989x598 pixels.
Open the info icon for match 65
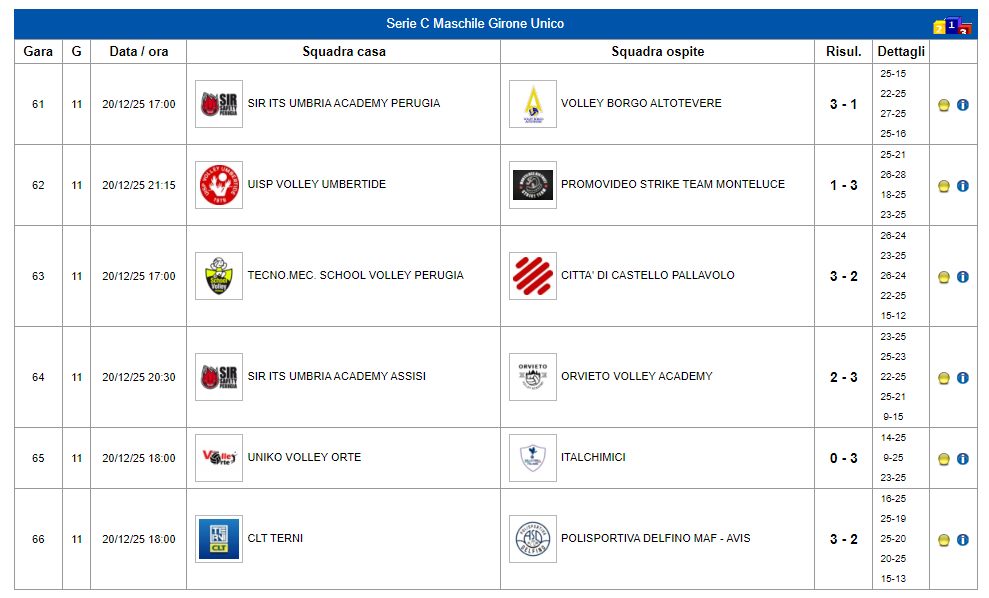click(963, 459)
